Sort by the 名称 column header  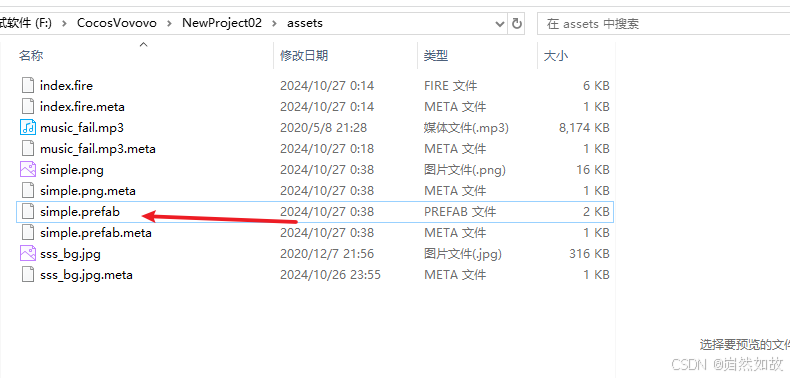point(31,55)
